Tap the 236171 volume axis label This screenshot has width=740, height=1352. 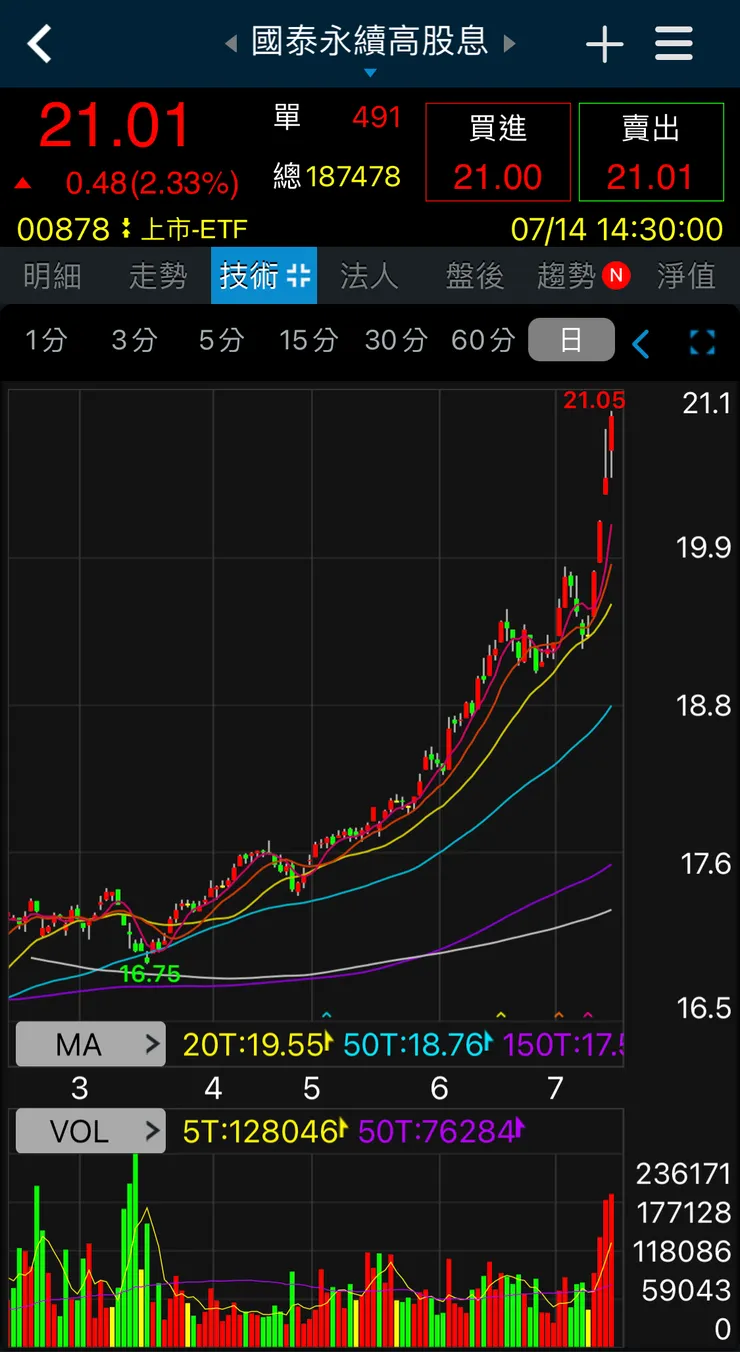[683, 1173]
